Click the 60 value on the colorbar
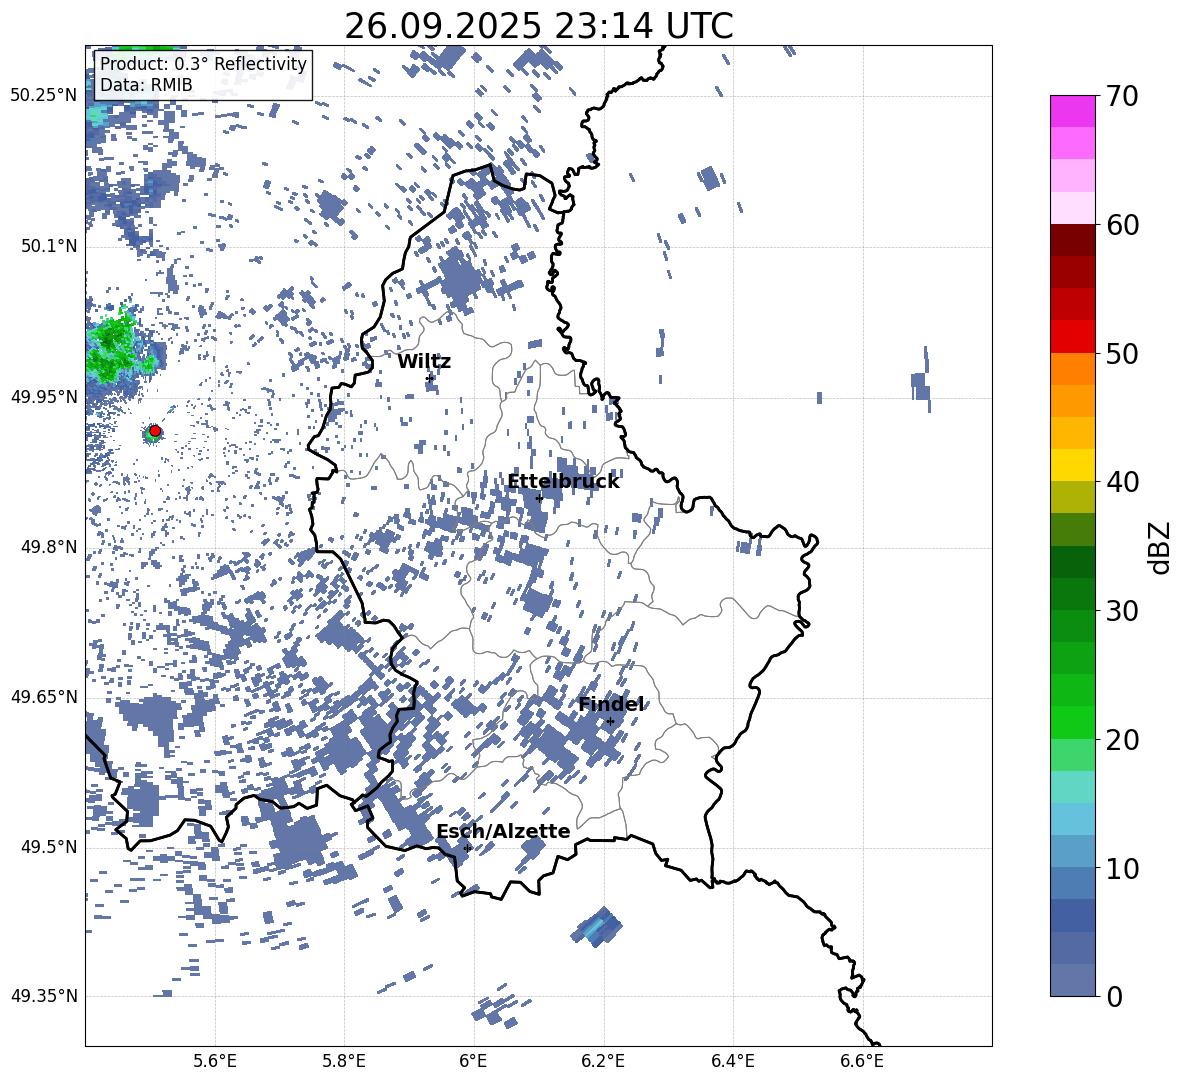This screenshot has height=1081, width=1184. coord(1122,225)
